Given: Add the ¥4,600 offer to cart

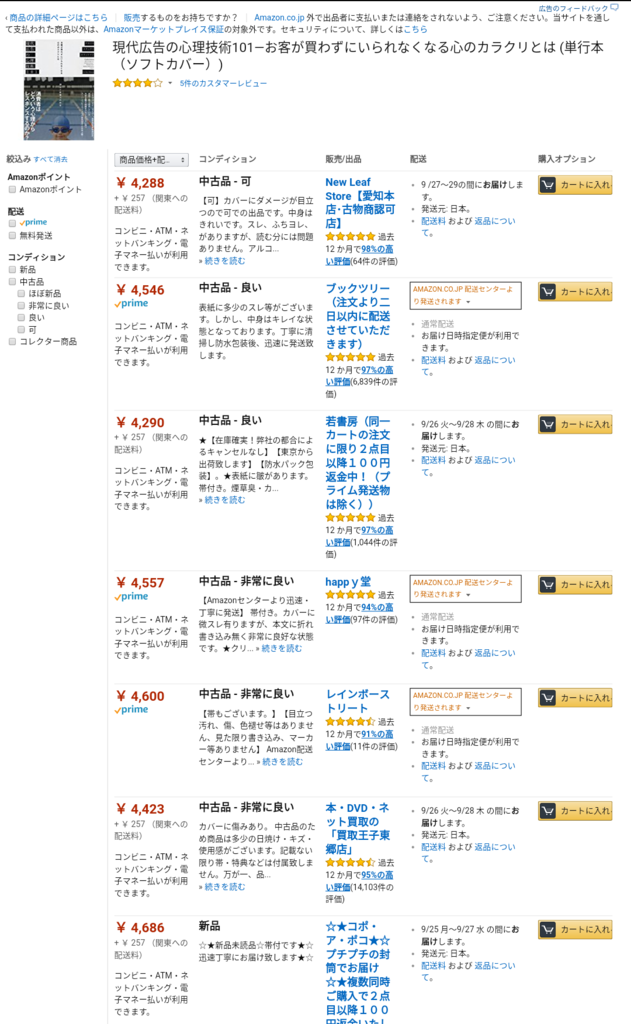Looking at the screenshot, I should point(575,697).
